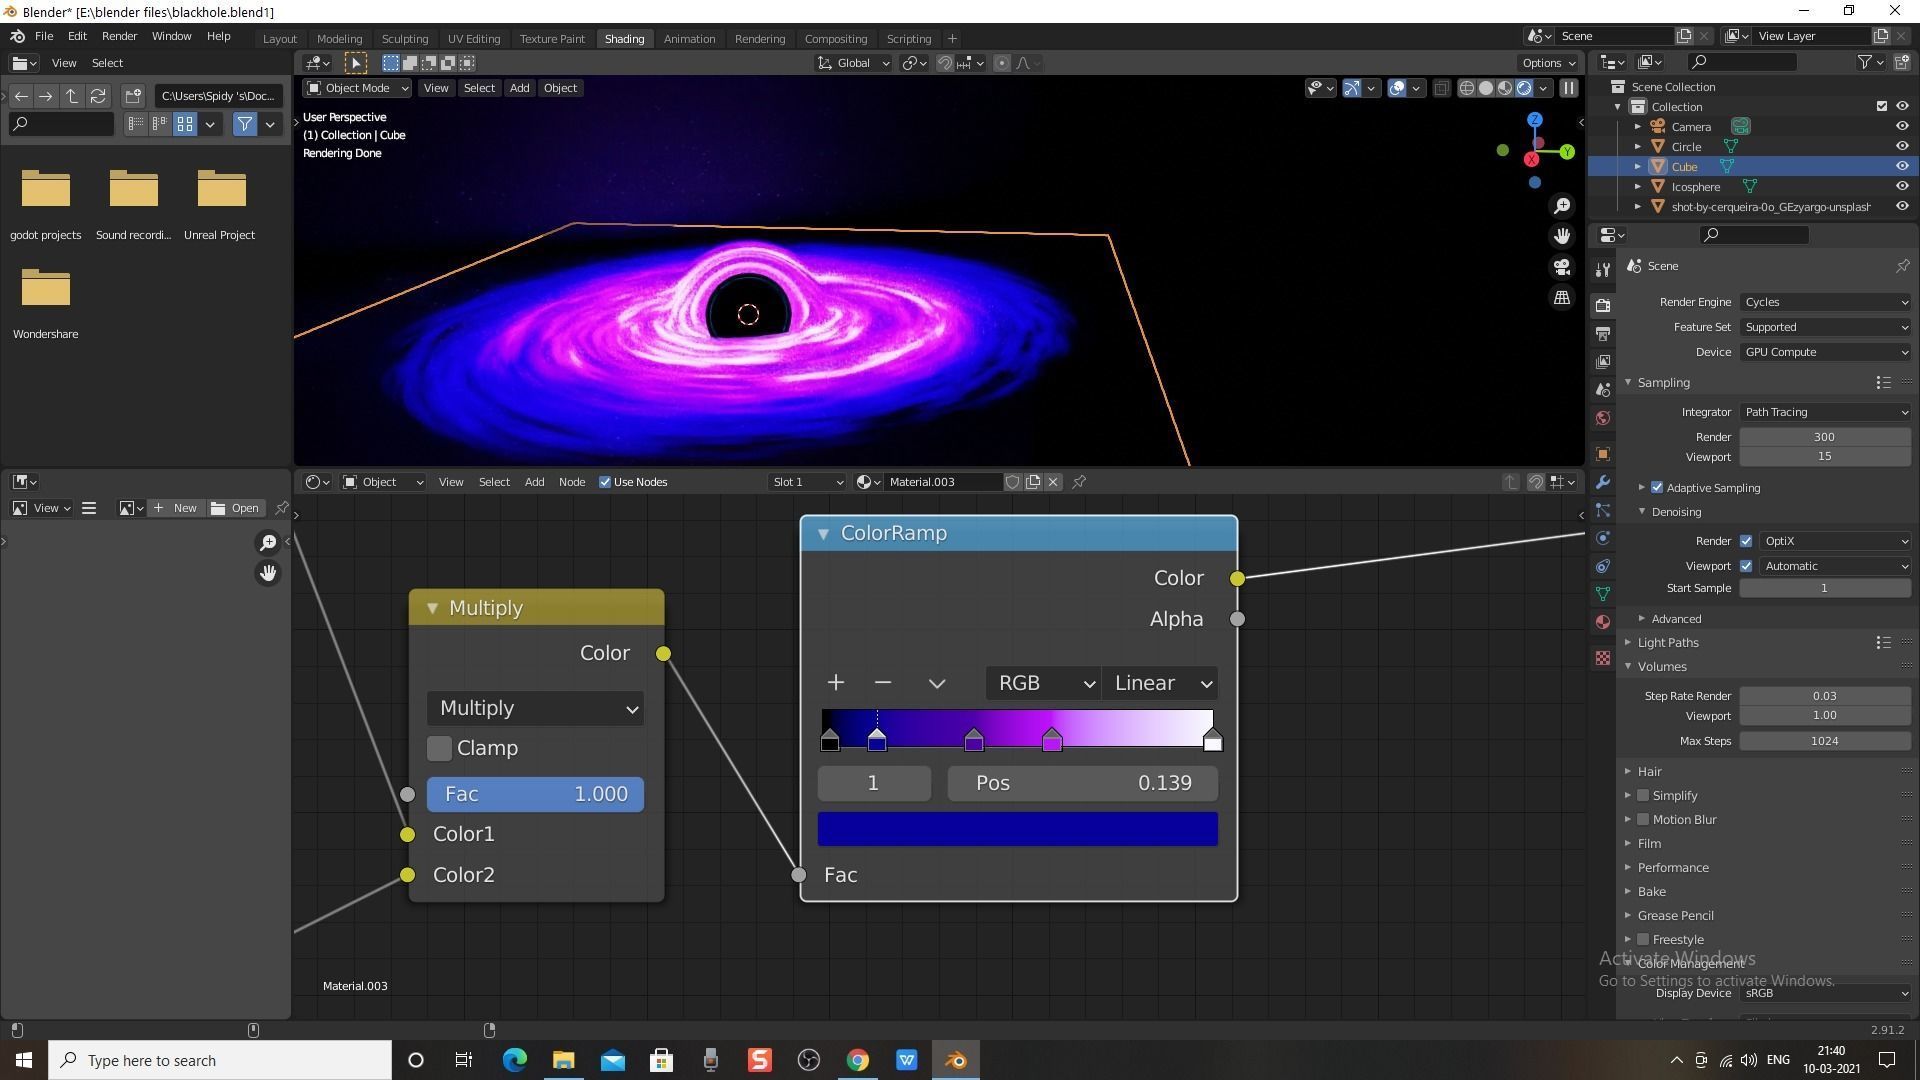
Task: Click the viewport pan hand gizmo
Action: 1562,236
